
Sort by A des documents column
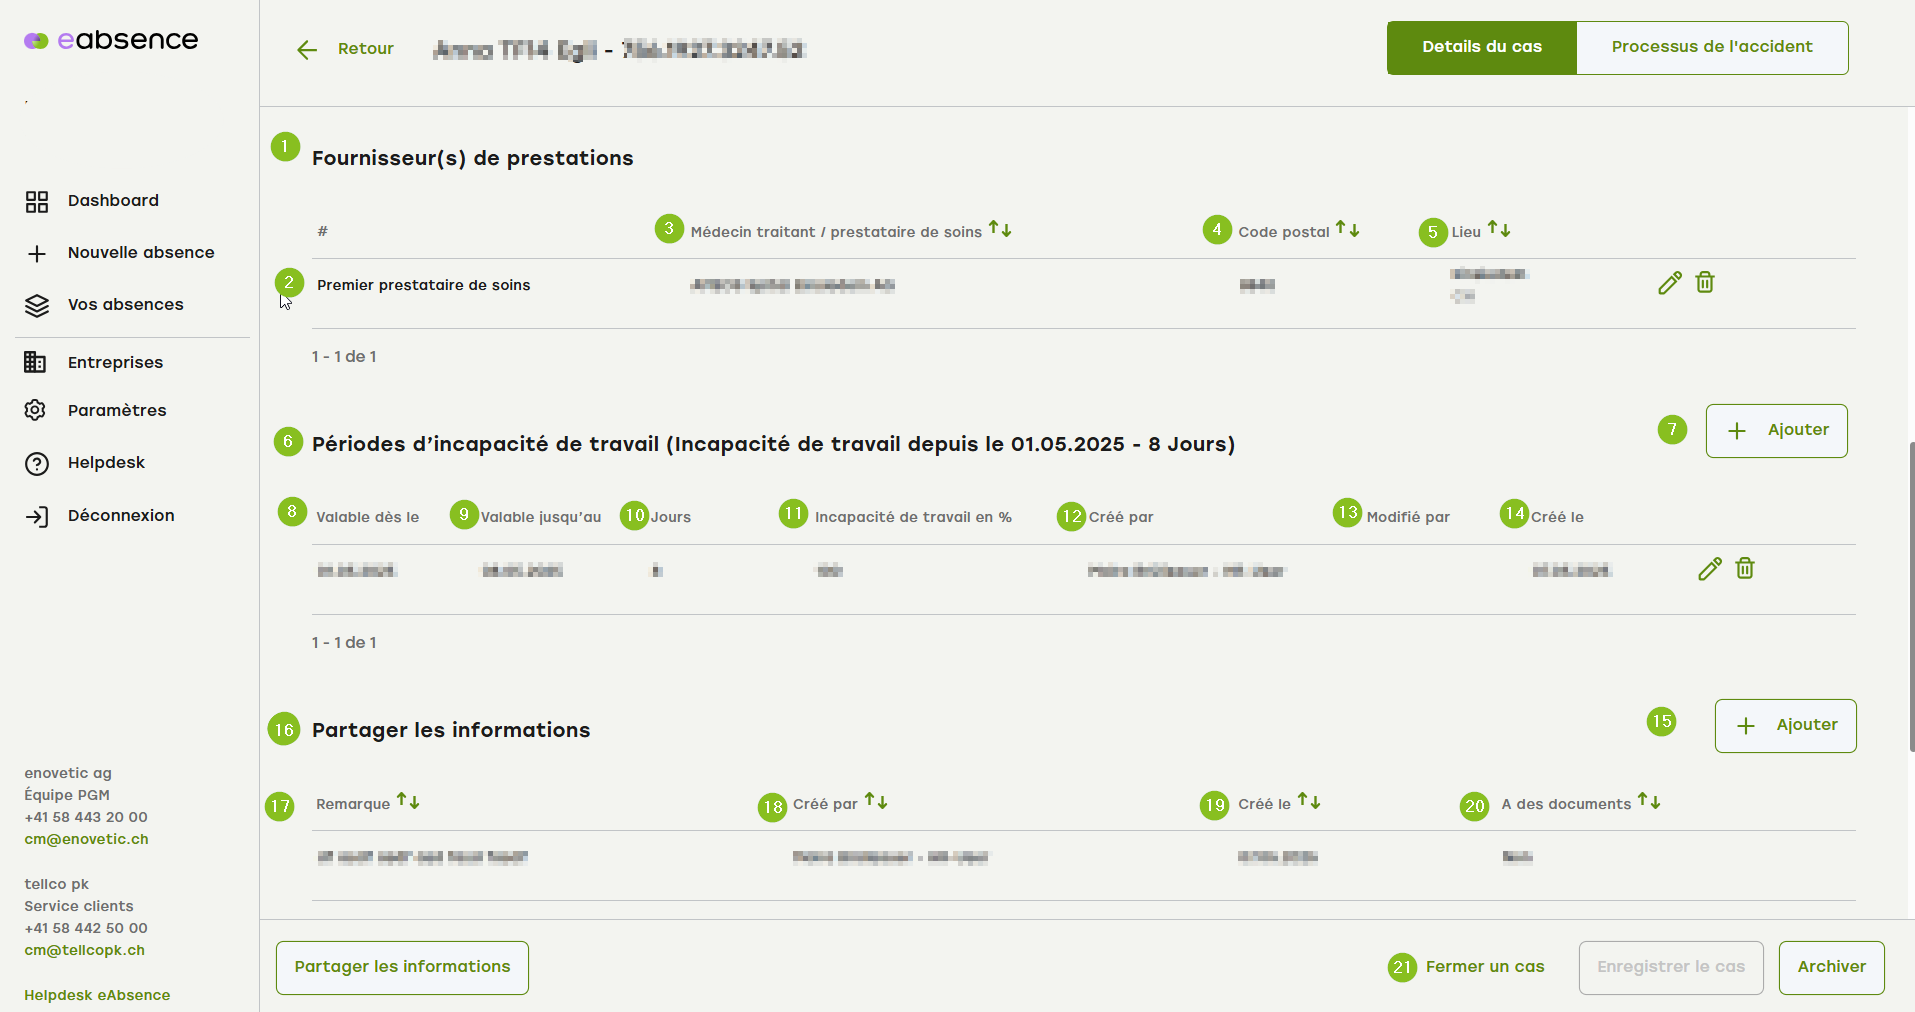(x=1649, y=802)
